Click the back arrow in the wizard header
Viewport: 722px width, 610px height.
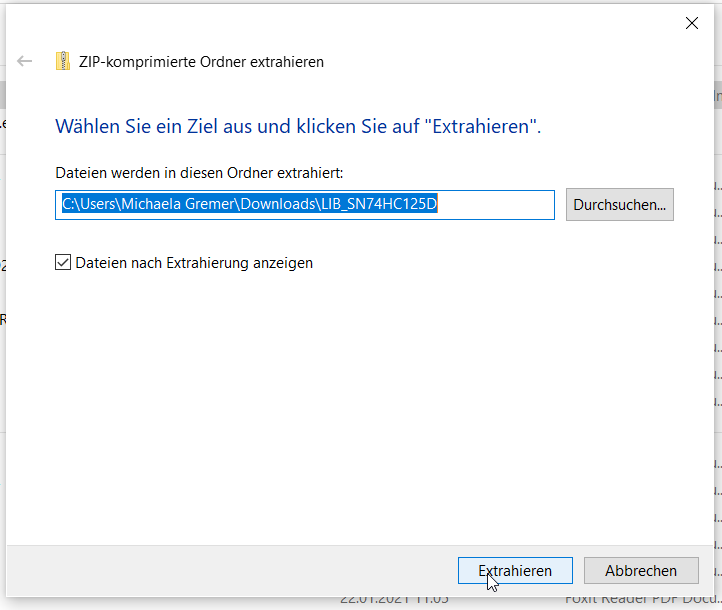(x=25, y=61)
